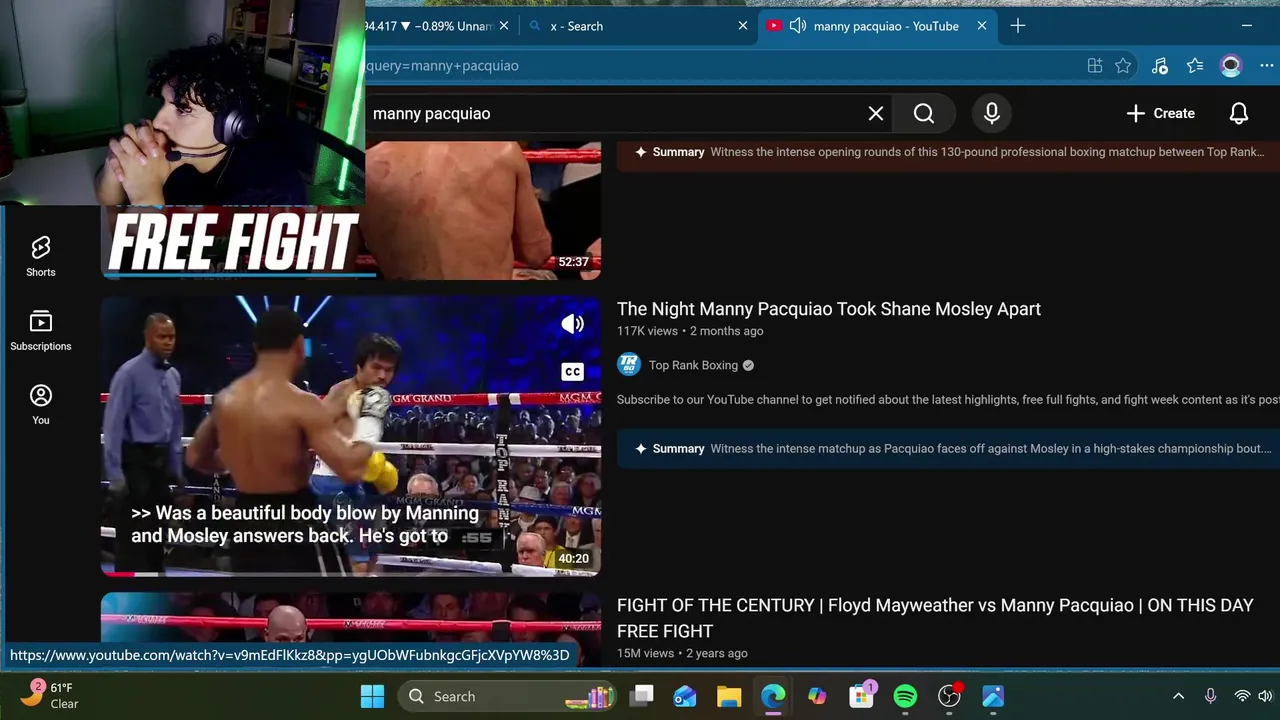The height and width of the screenshot is (720, 1280).
Task: Close the -0.89% Unnamed tab
Action: (504, 27)
